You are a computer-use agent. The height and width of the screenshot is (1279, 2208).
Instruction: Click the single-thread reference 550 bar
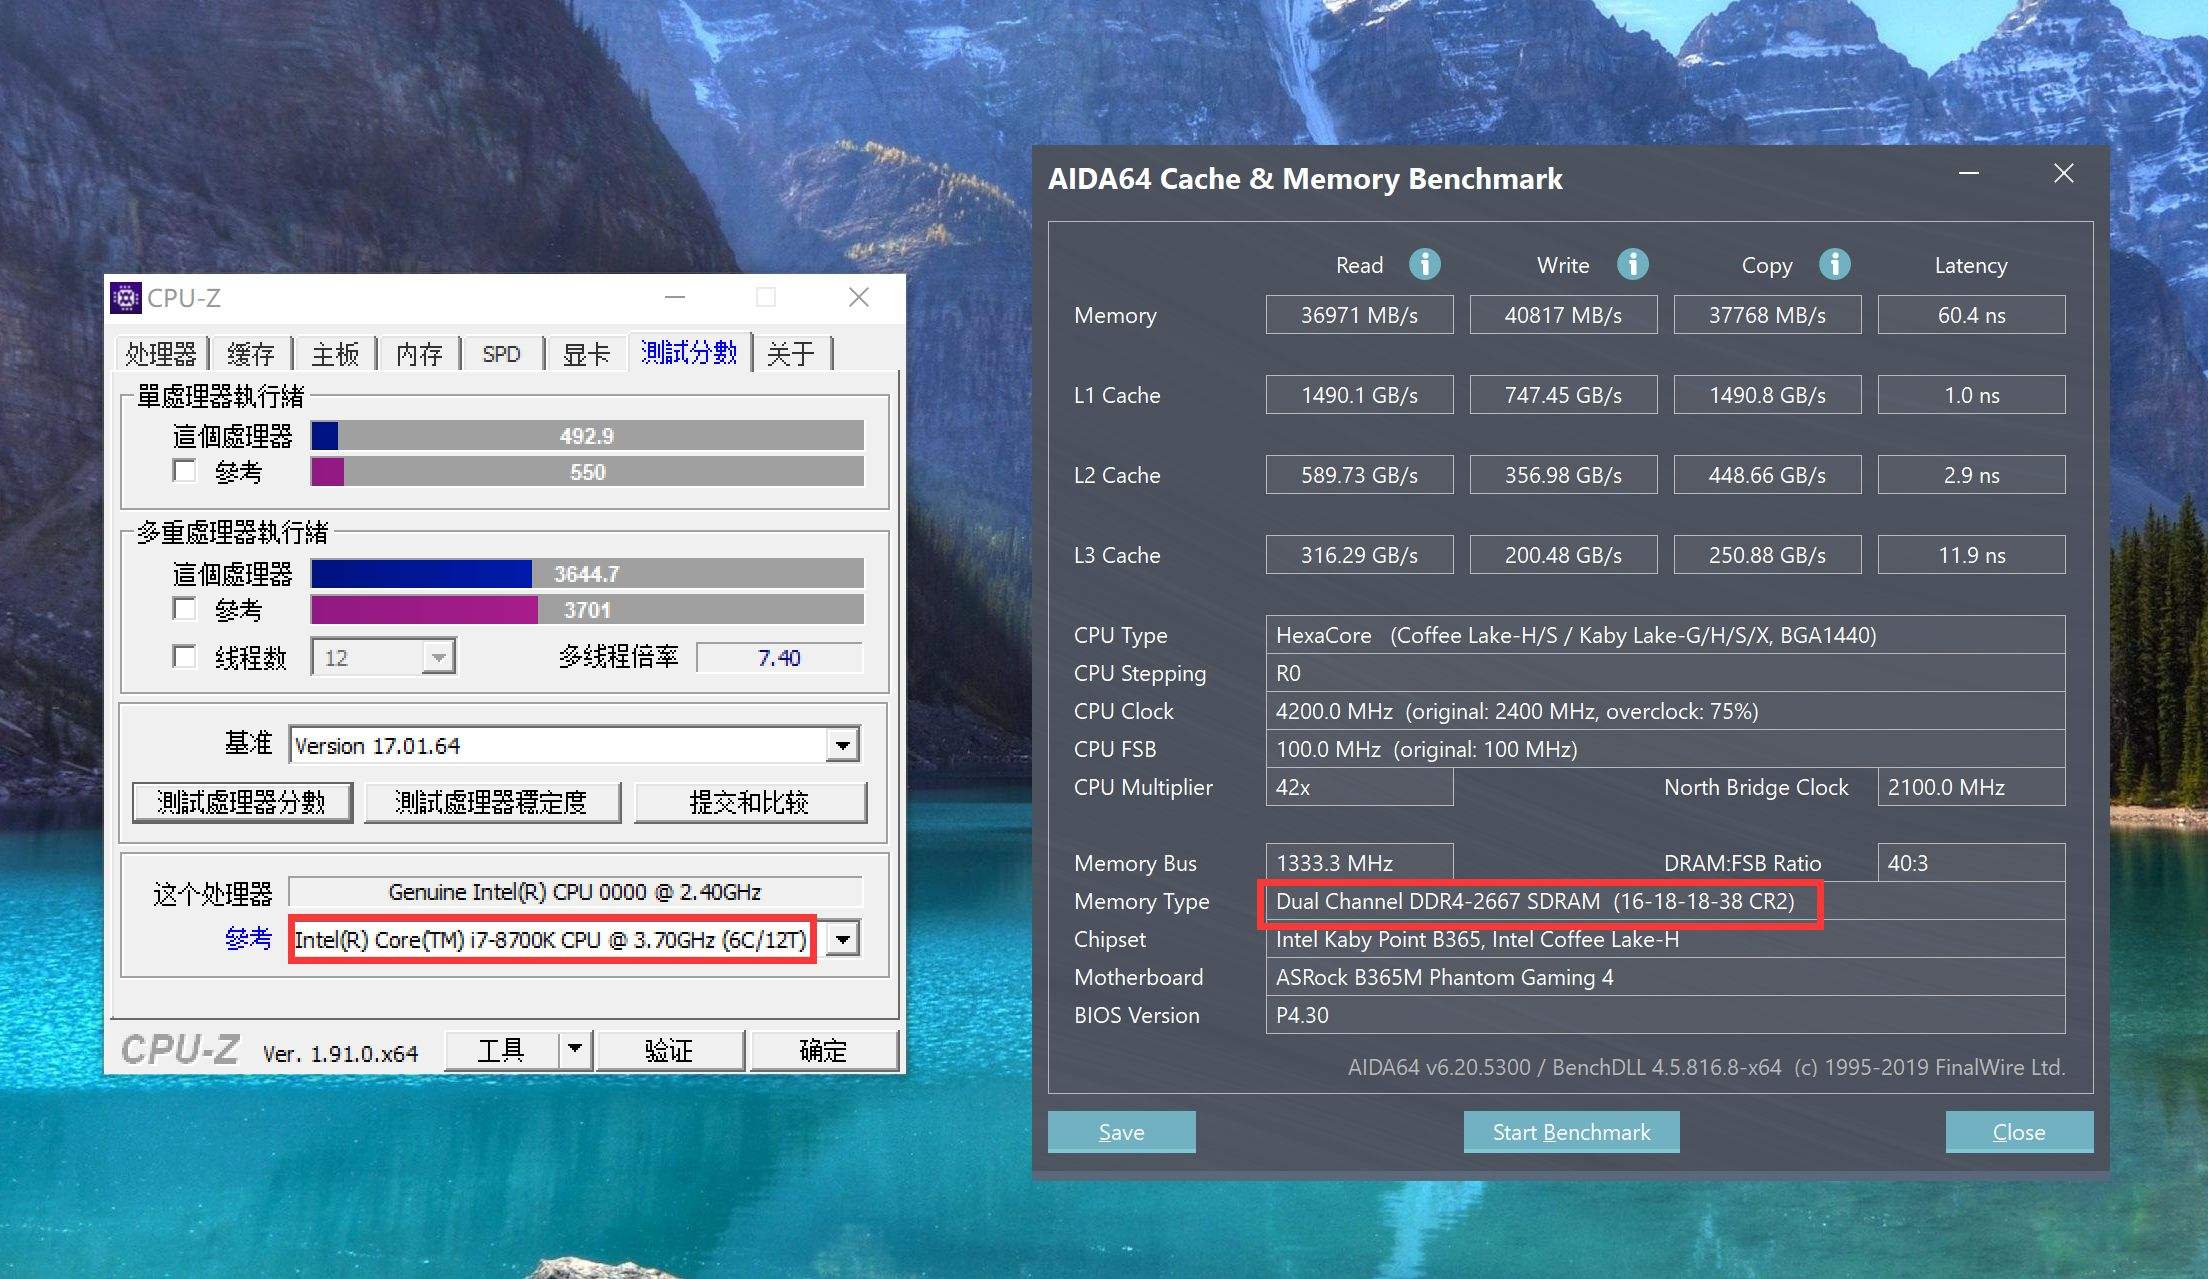coord(587,472)
